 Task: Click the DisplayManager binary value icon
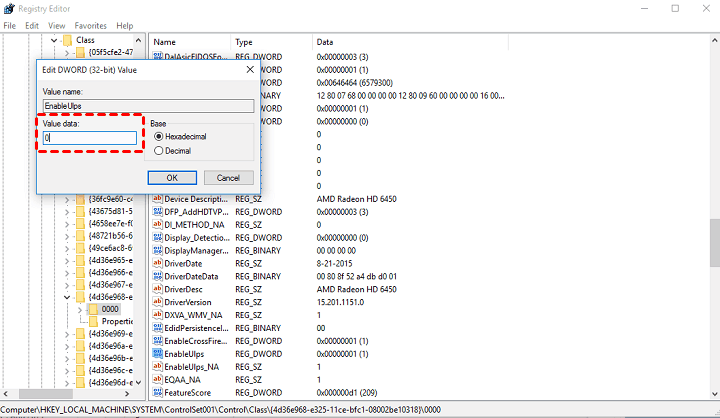158,250
